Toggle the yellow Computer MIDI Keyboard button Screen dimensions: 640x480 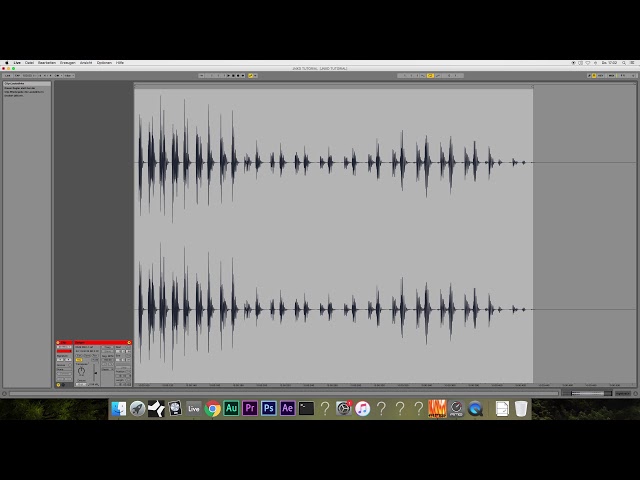click(x=594, y=76)
